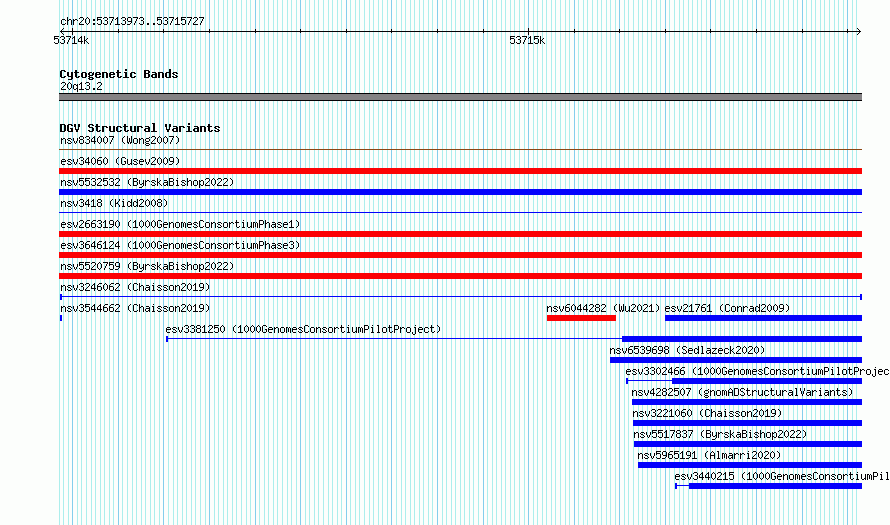Open nsv5965191 (Almarri2020) label
Viewport: 890px width, 525px height.
[x=709, y=455]
